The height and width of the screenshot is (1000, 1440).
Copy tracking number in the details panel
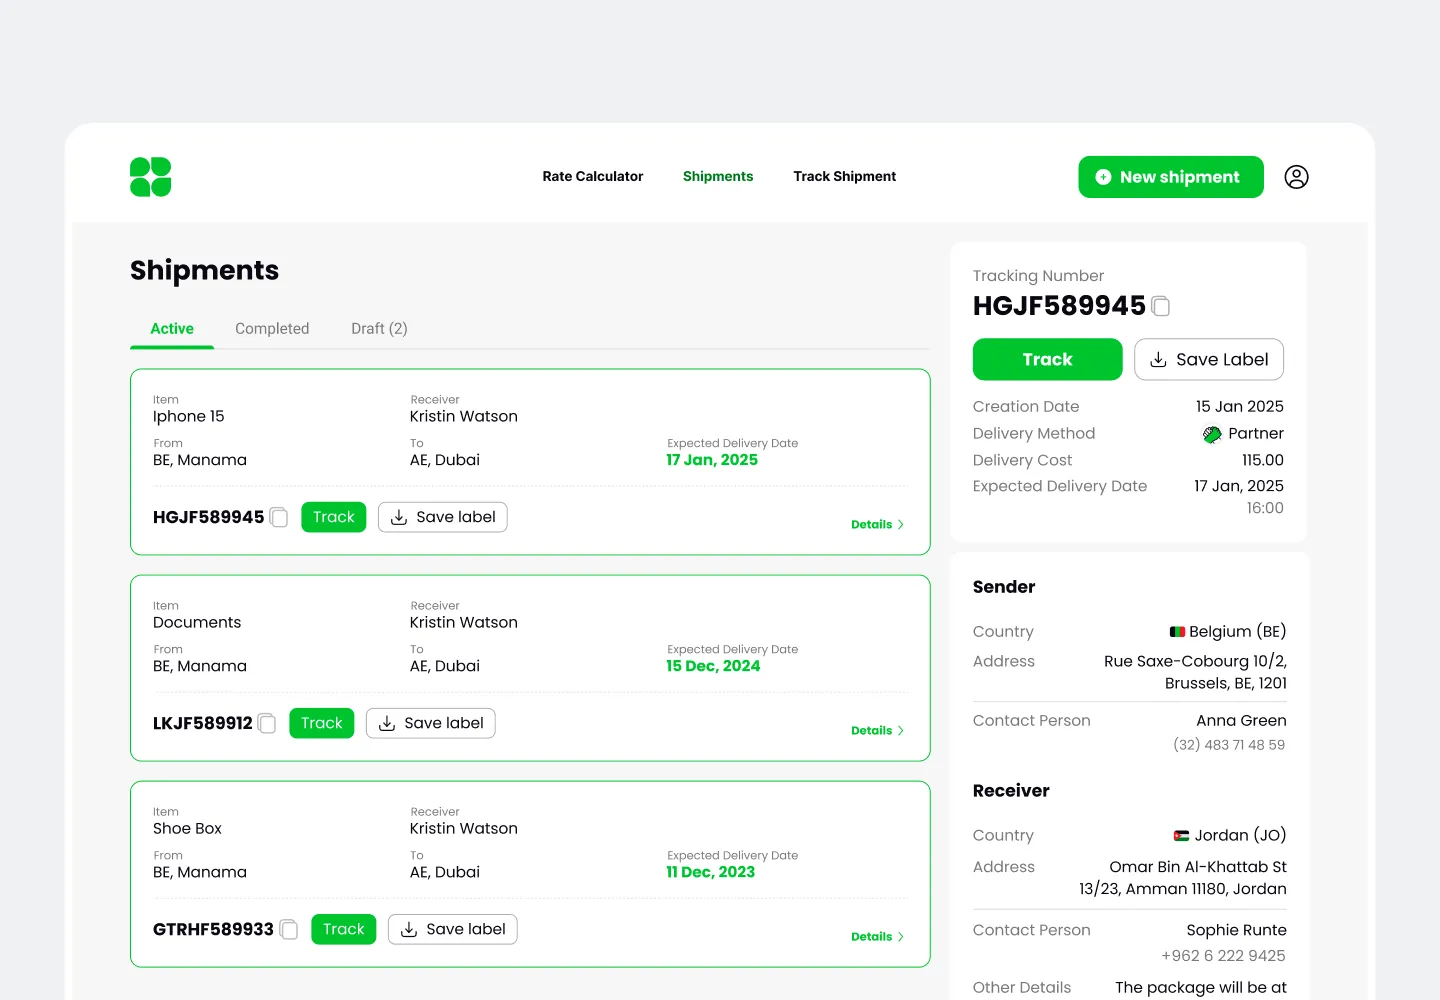[1161, 306]
